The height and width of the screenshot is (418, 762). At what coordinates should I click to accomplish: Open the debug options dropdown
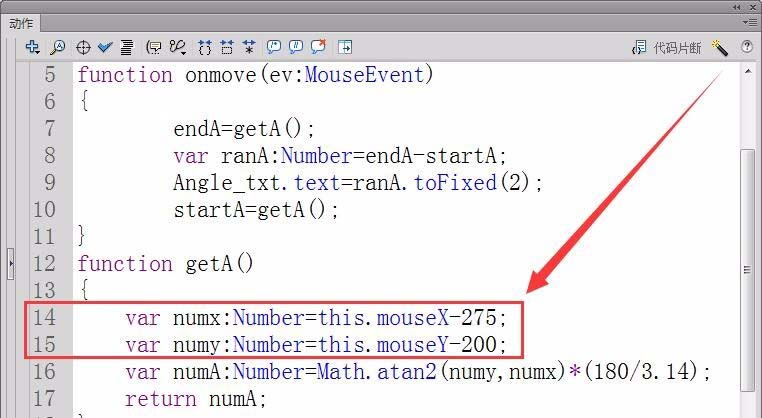(178, 47)
